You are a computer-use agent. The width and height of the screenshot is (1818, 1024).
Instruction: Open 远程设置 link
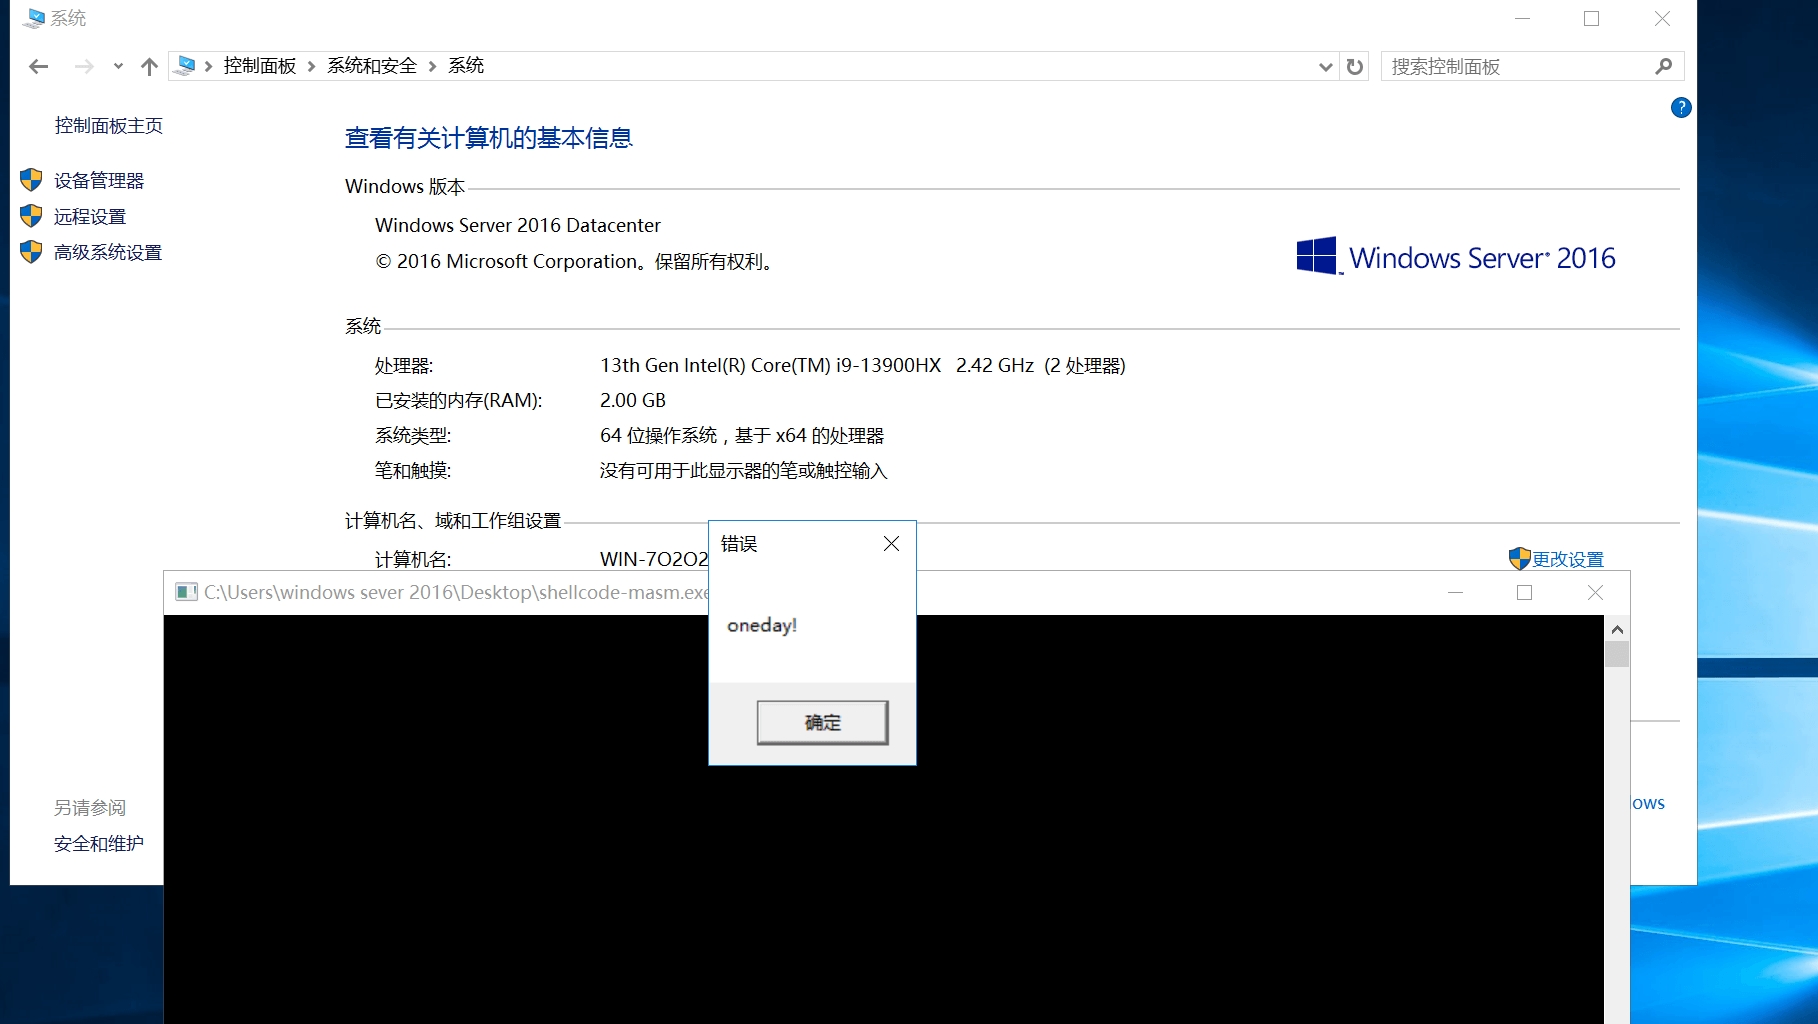click(x=90, y=217)
